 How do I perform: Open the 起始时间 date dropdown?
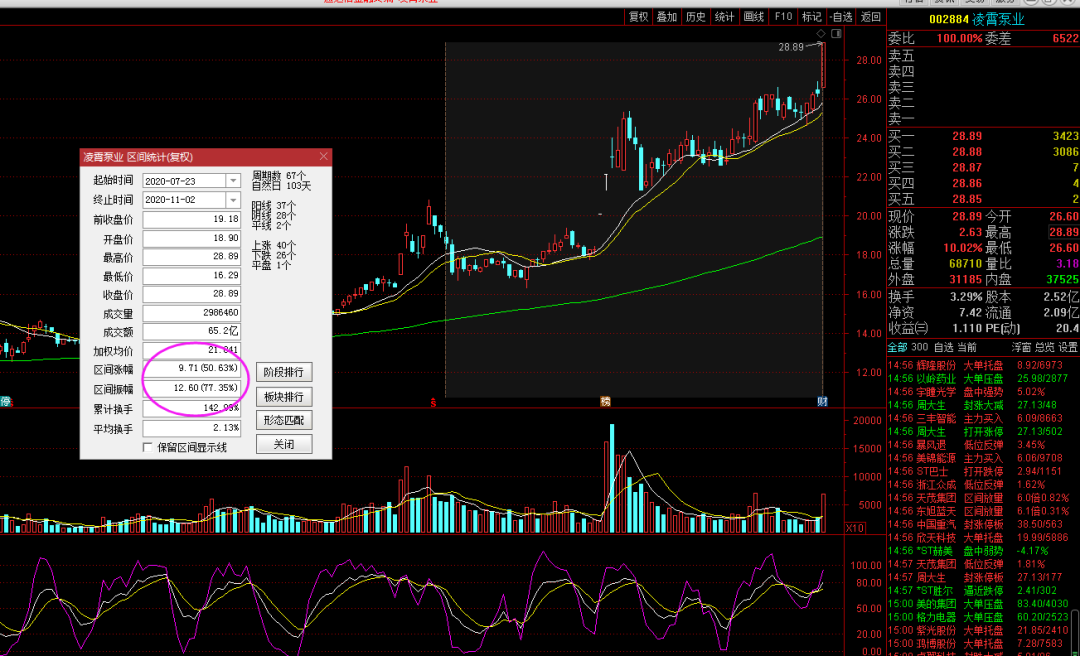[233, 181]
